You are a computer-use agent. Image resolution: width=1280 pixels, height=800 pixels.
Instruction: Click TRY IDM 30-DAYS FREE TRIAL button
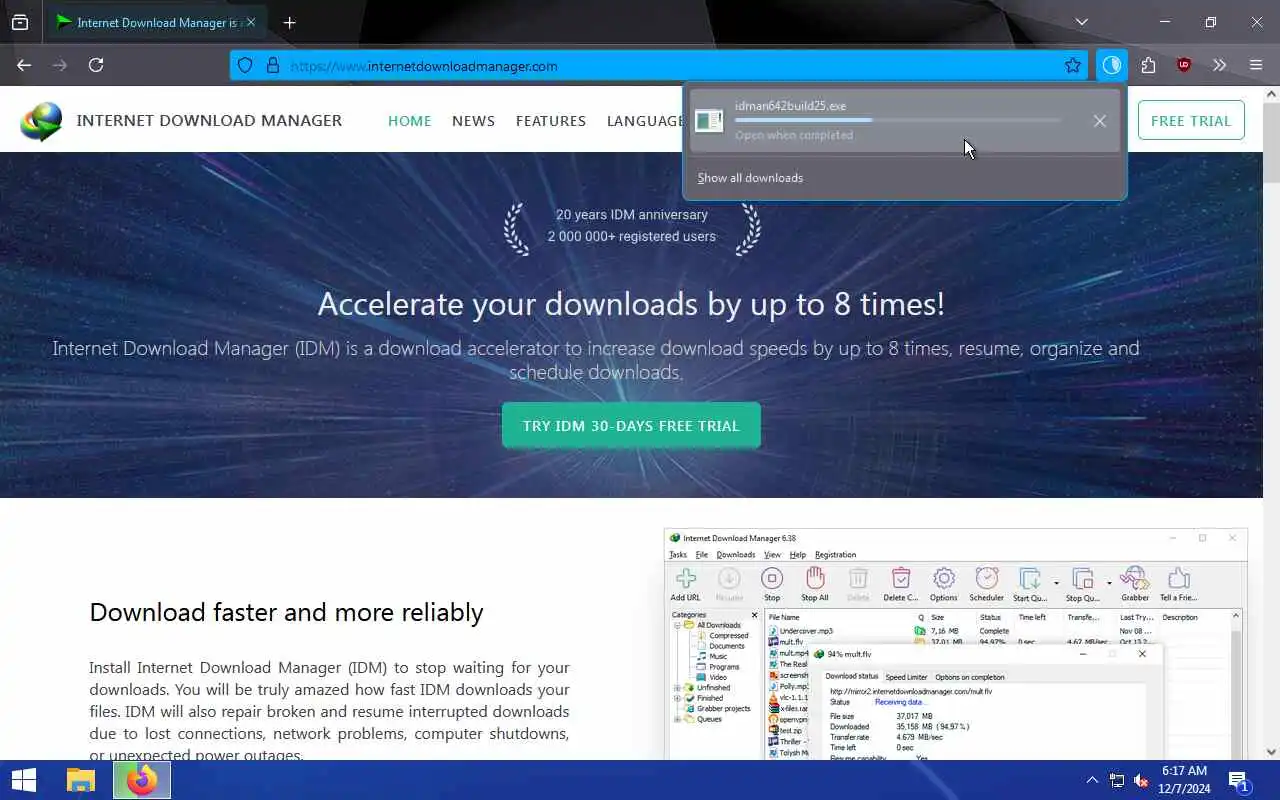631,425
